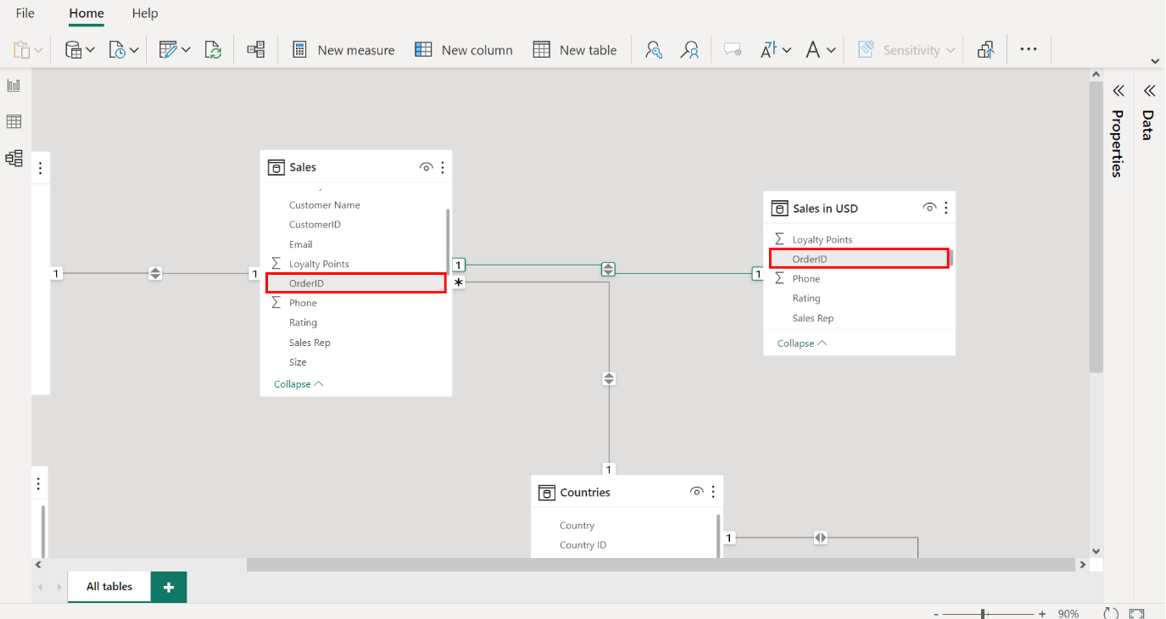This screenshot has width=1166, height=619.
Task: Toggle the Countries table eye icon
Action: [x=696, y=492]
